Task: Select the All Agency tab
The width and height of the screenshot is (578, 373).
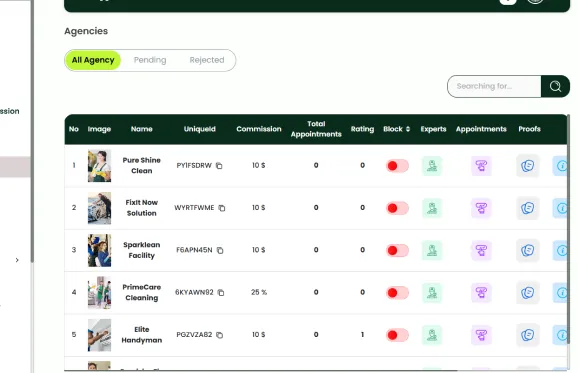Action: point(93,60)
